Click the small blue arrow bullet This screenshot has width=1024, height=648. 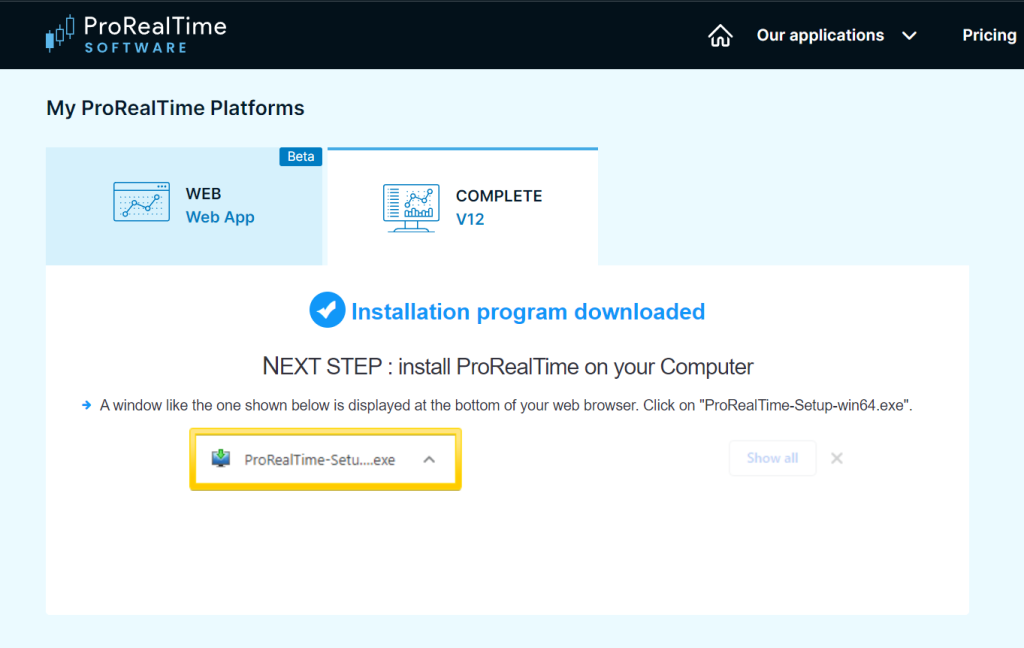point(87,405)
